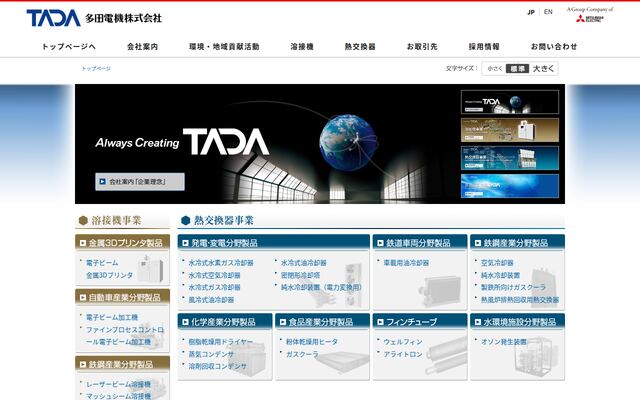This screenshot has height=400, width=640.
Task: Click arrow icon beside 発電·変電分野製品
Action: (x=185, y=243)
